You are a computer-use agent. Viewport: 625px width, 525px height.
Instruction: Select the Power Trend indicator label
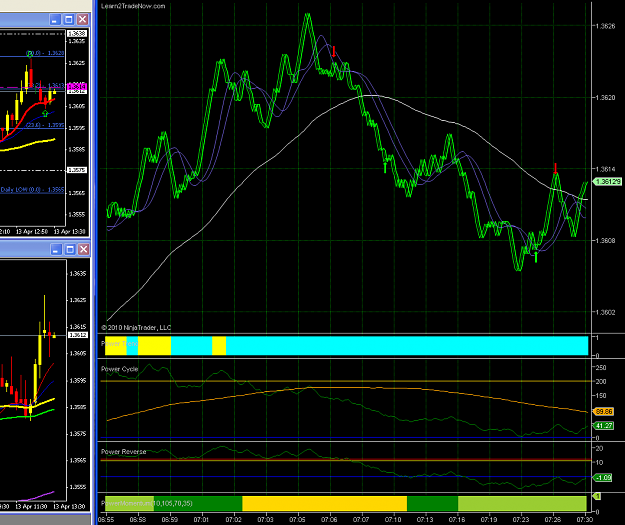pyautogui.click(x=120, y=344)
